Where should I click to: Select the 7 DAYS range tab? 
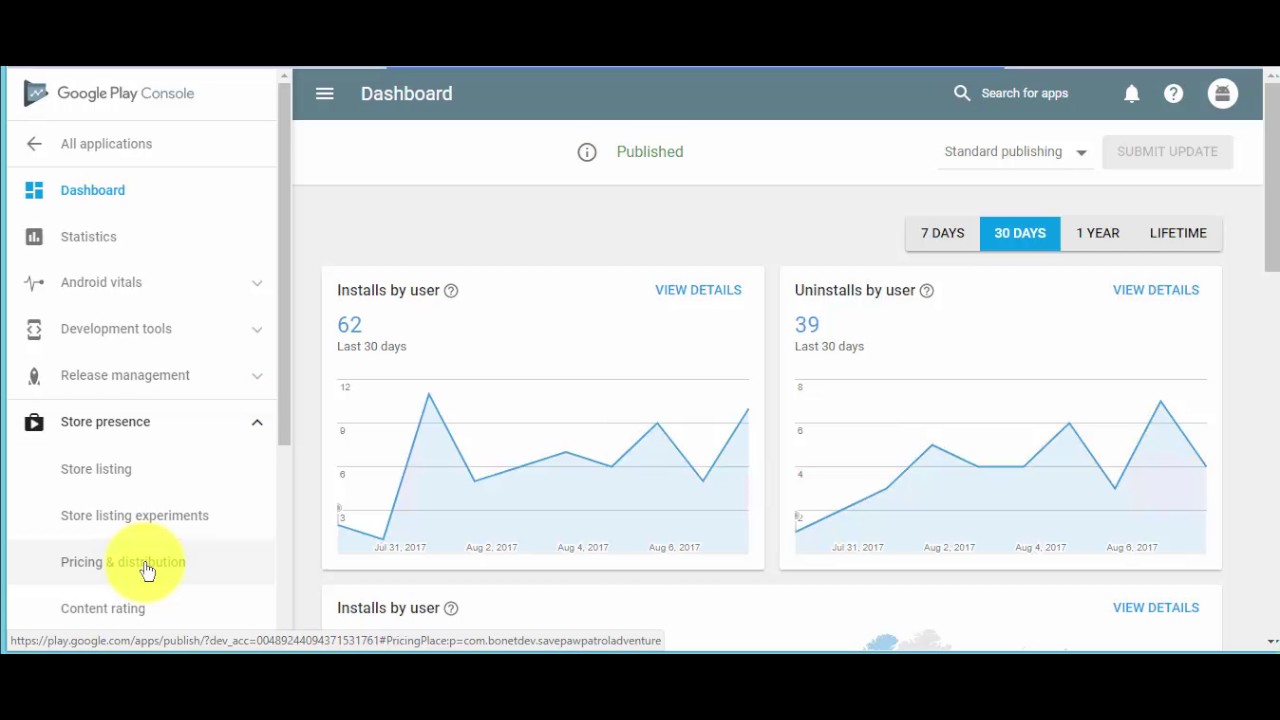tap(943, 233)
